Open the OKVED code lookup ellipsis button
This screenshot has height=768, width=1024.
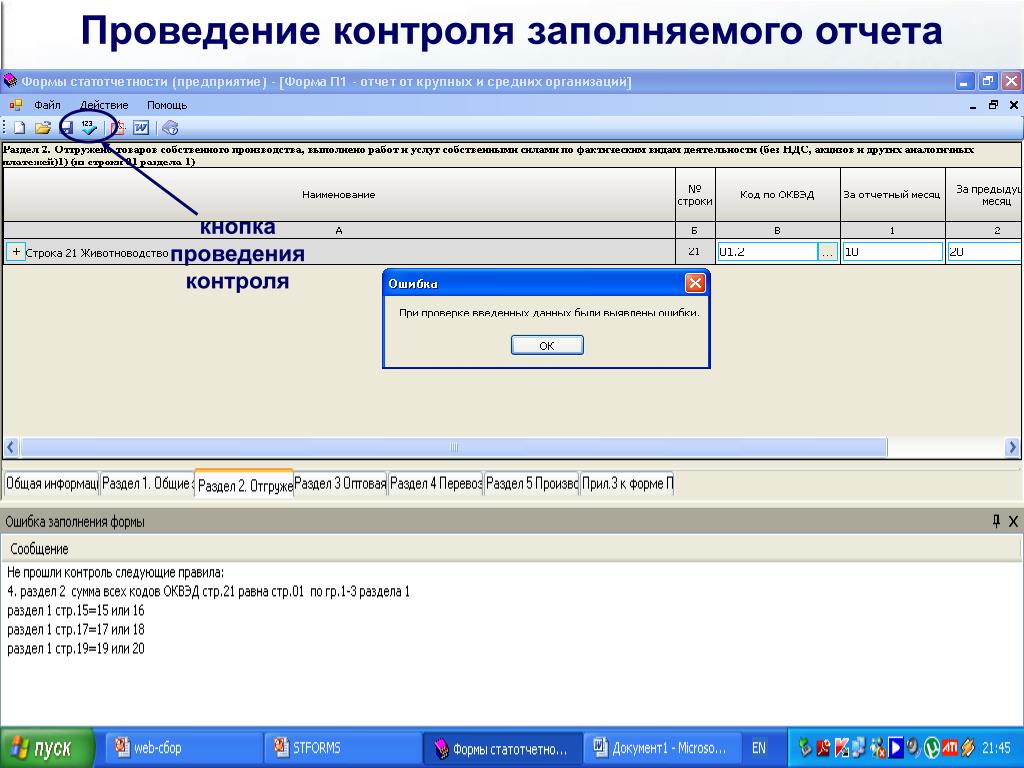tap(827, 252)
